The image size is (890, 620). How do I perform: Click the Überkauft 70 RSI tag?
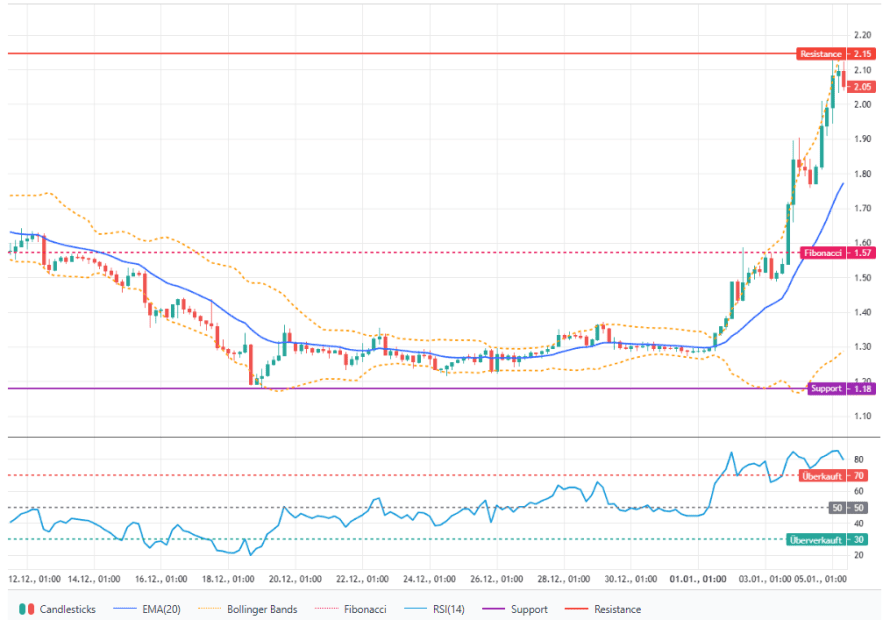(x=832, y=476)
